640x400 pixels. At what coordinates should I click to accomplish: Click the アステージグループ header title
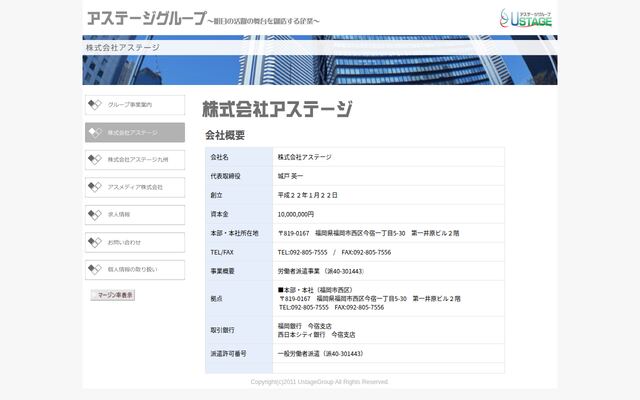[x=147, y=18]
